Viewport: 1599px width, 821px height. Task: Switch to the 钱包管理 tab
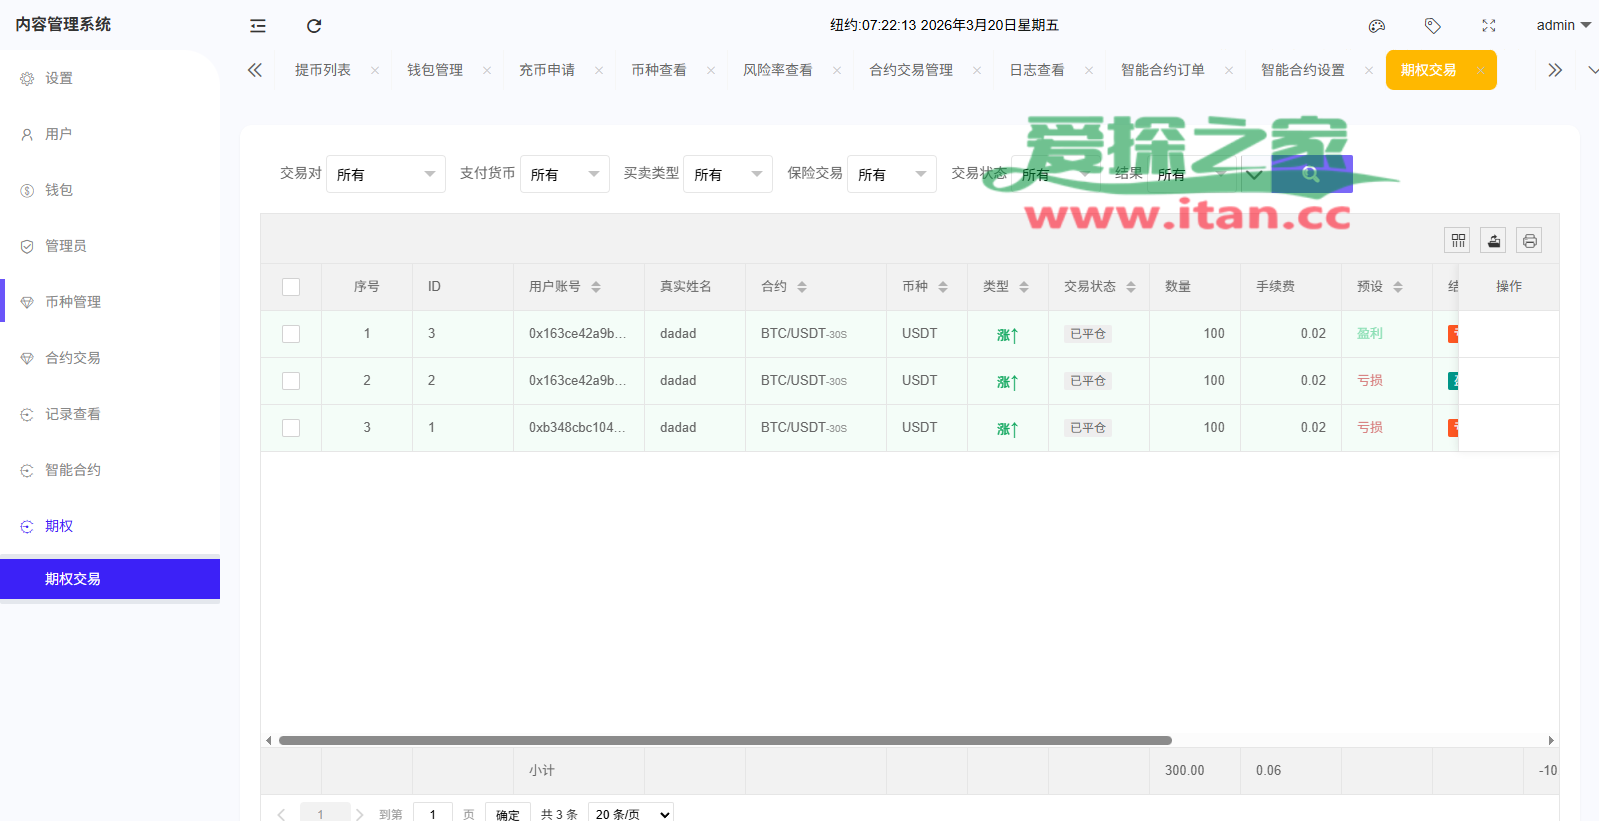[x=435, y=70]
